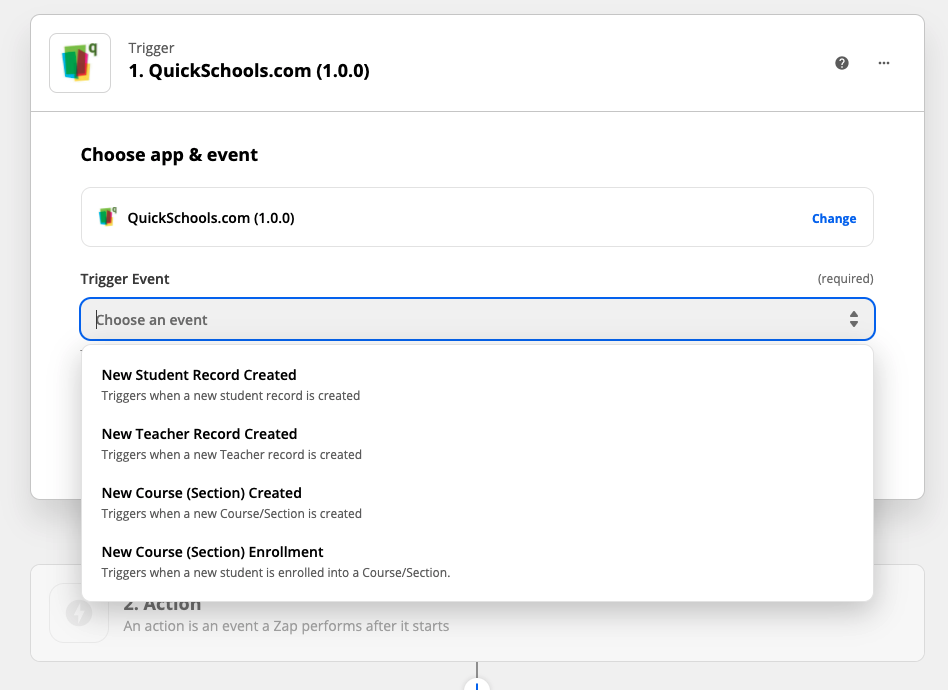Click the Choose app & event heading
Viewport: 948px width, 690px height.
(x=169, y=155)
